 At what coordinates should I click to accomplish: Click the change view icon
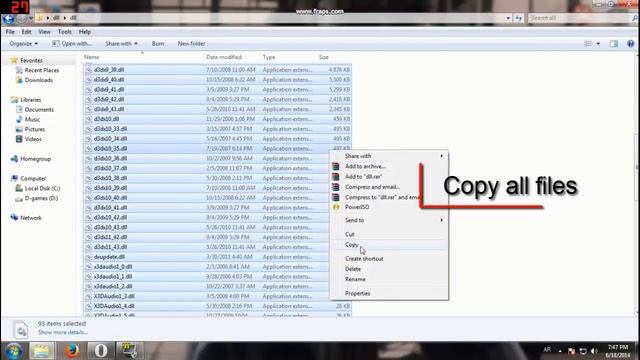click(588, 44)
